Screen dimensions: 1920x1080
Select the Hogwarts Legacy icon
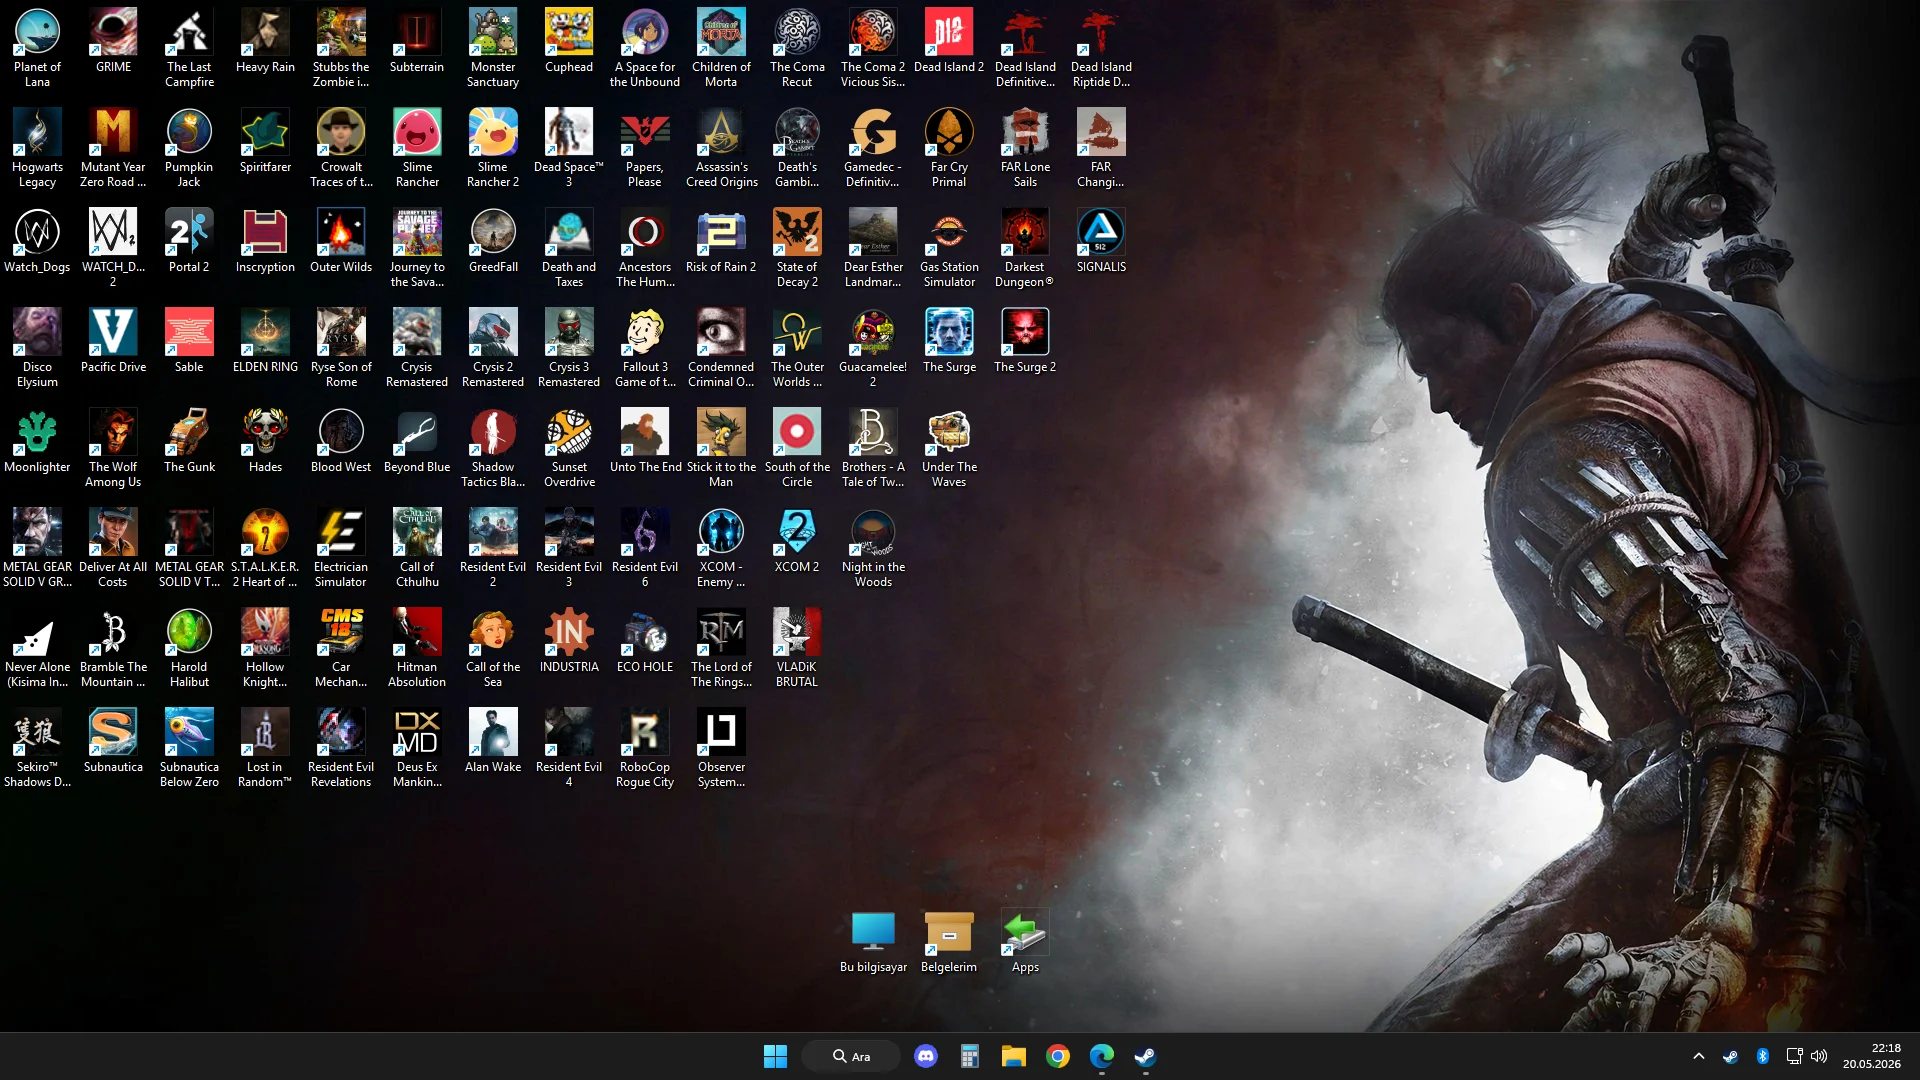tap(37, 148)
